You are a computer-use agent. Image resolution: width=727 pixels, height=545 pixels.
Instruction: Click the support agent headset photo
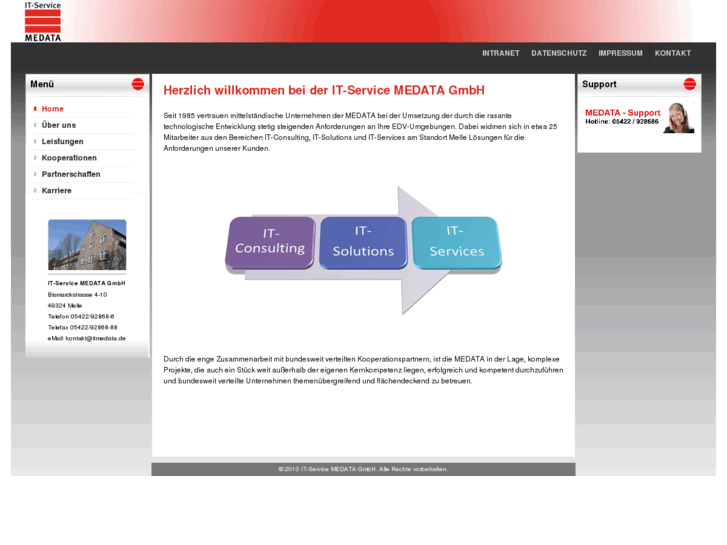[679, 118]
